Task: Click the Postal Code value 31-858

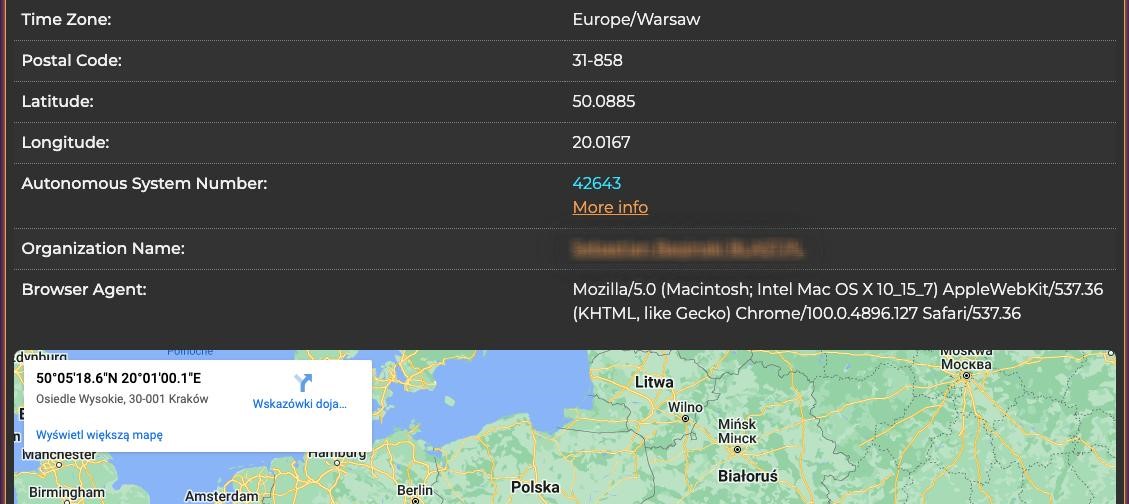Action: [597, 60]
